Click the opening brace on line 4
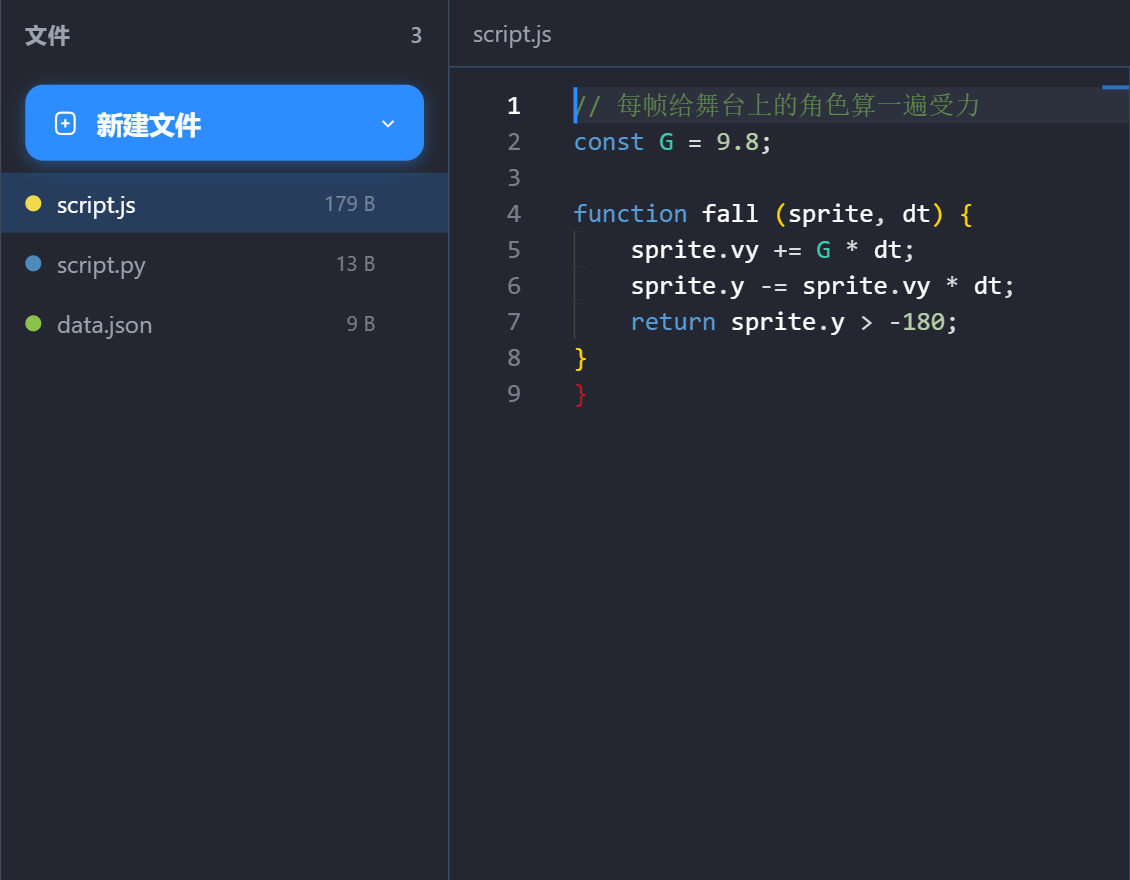The height and width of the screenshot is (880, 1130). [966, 214]
